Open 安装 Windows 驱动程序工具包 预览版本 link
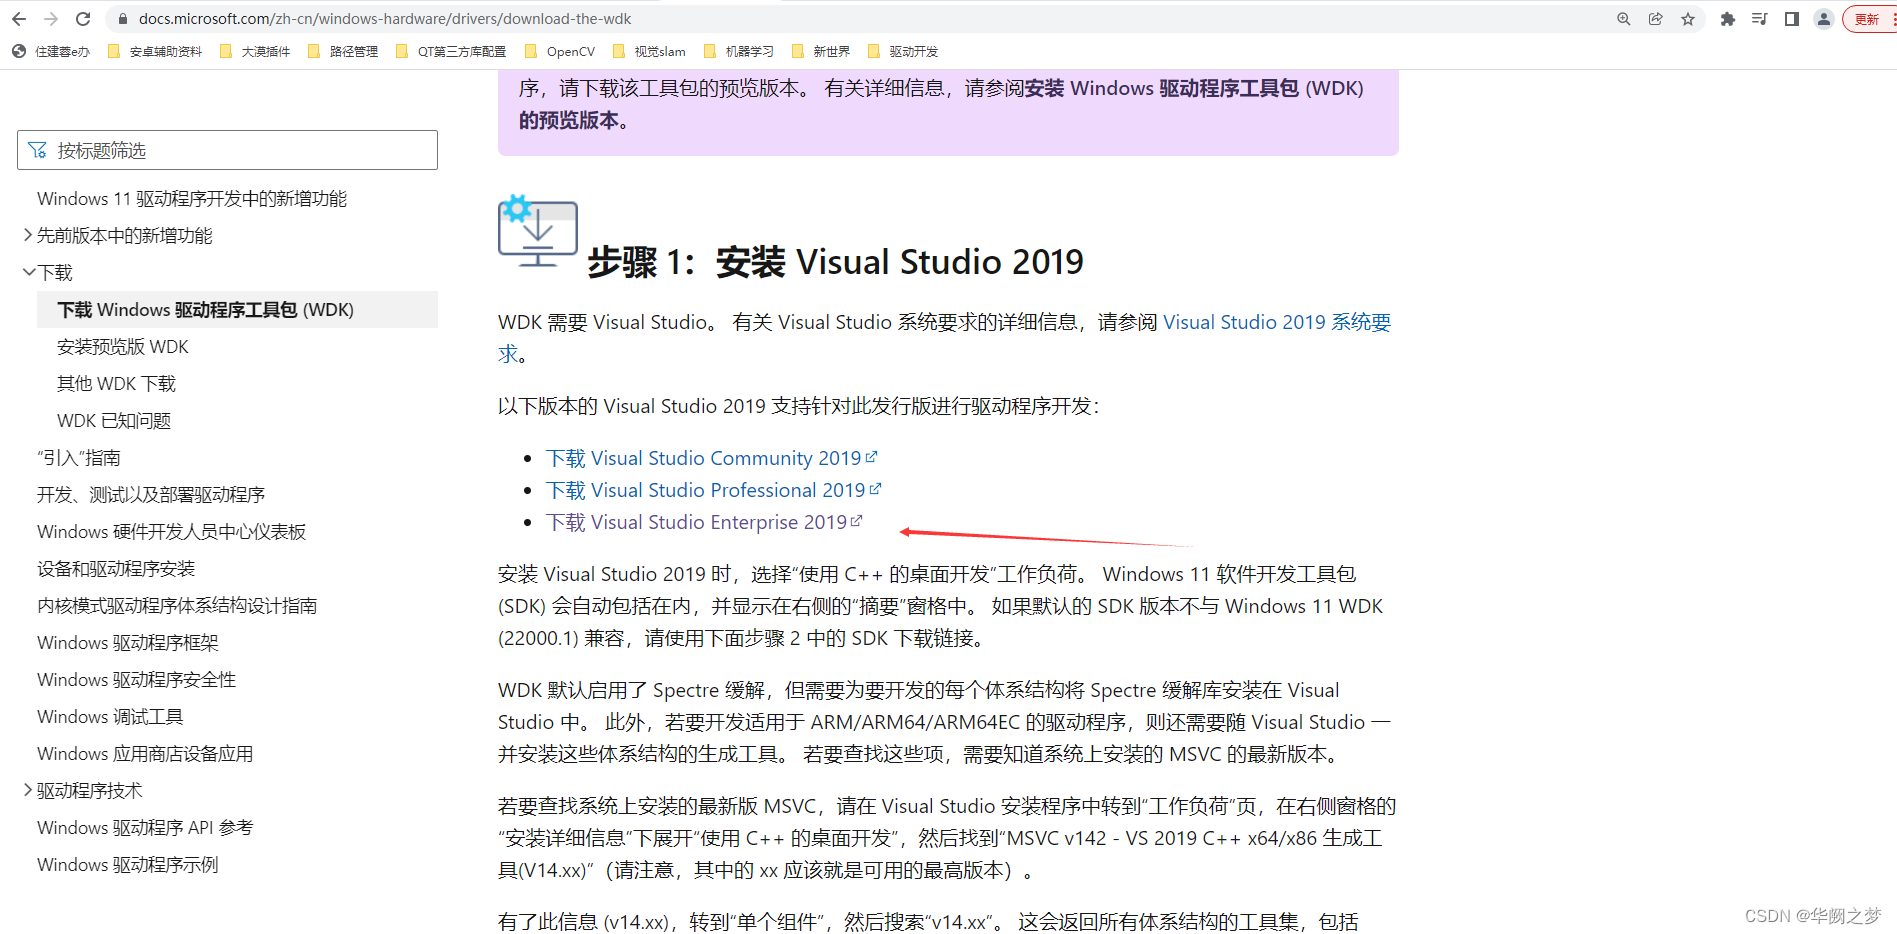This screenshot has width=1897, height=934. (x=1194, y=88)
